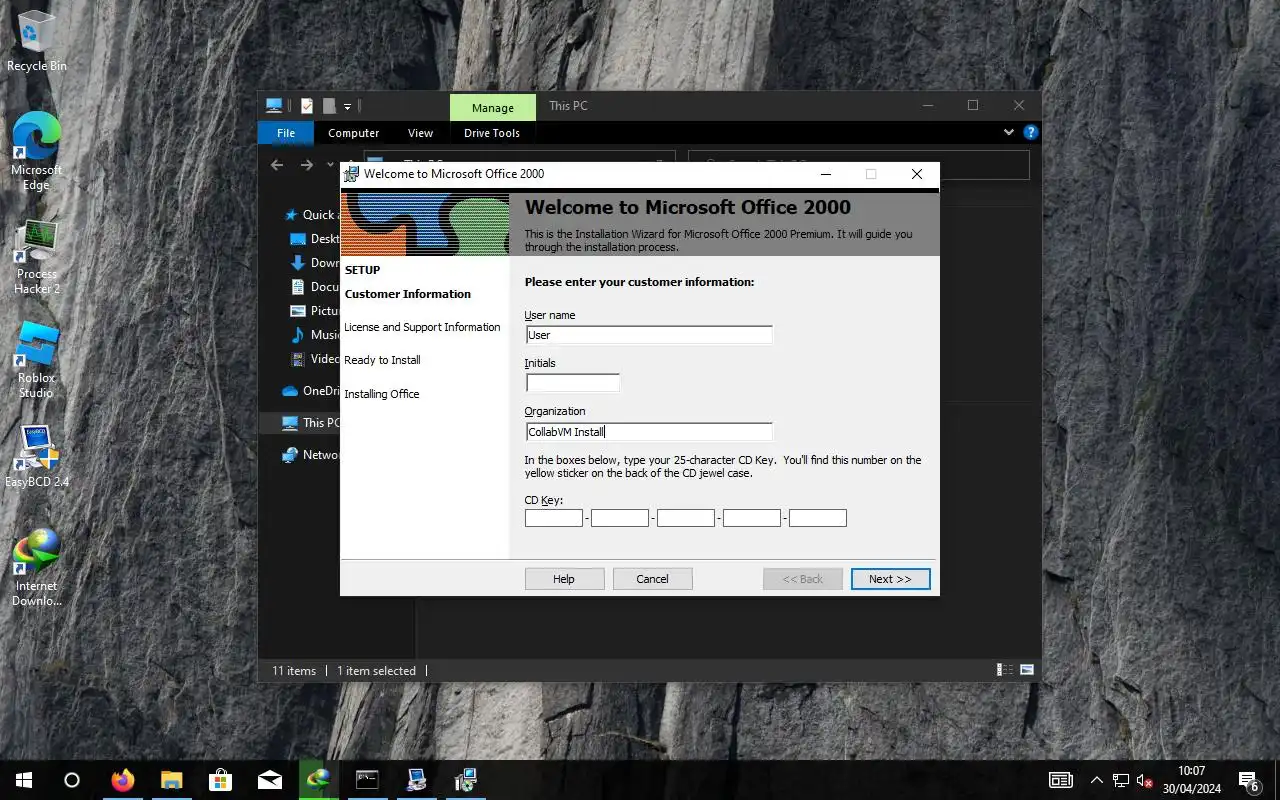Select Desktop in Explorer sidebar
The image size is (1280, 800).
pyautogui.click(x=314, y=239)
